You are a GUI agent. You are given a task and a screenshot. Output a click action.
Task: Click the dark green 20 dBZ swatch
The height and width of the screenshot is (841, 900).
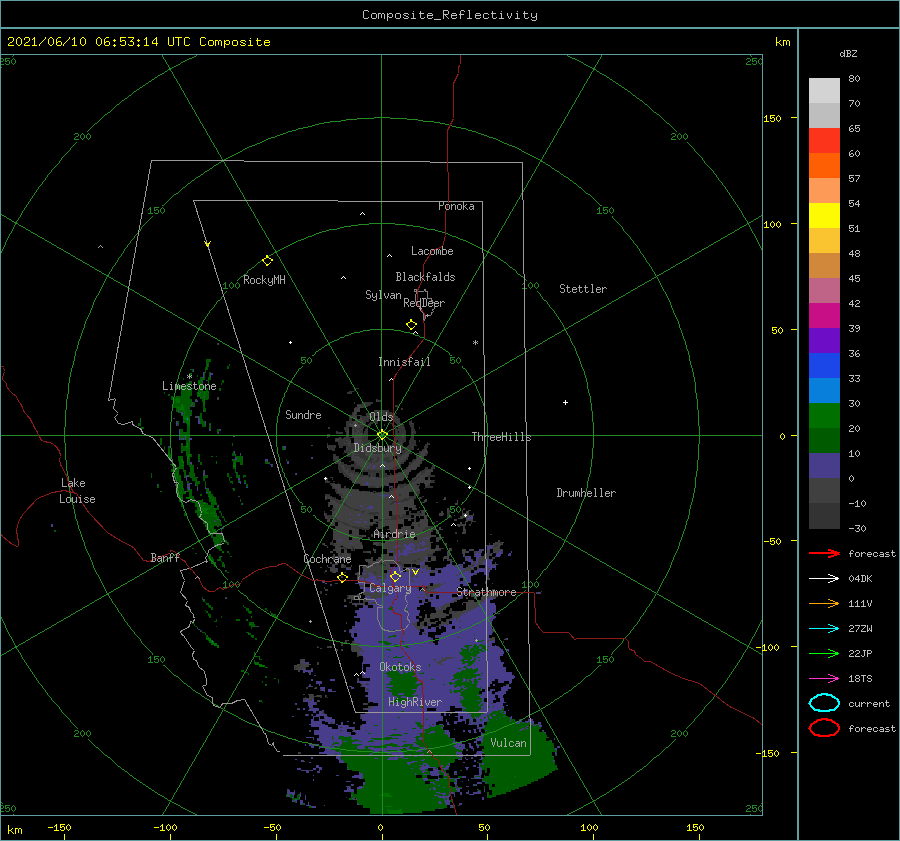[x=824, y=440]
